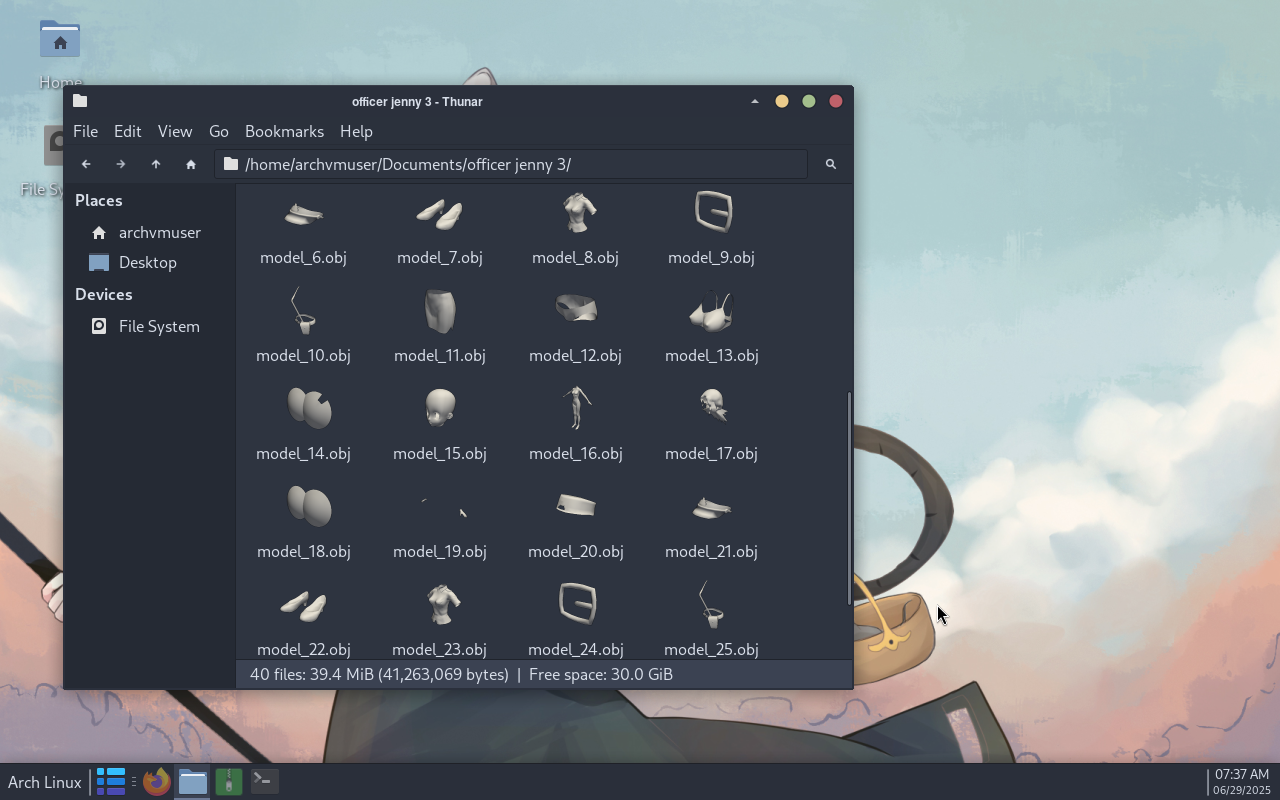Select the model_19.obj file icon
This screenshot has height=800, width=1280.
point(444,507)
